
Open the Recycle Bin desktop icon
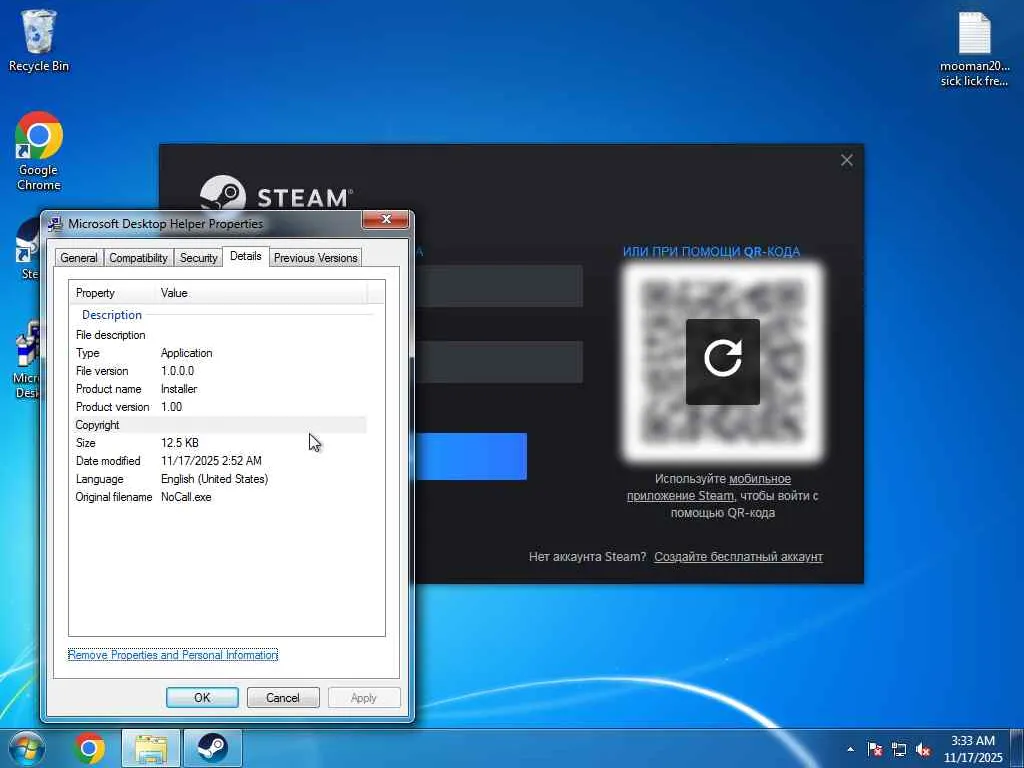point(39,40)
